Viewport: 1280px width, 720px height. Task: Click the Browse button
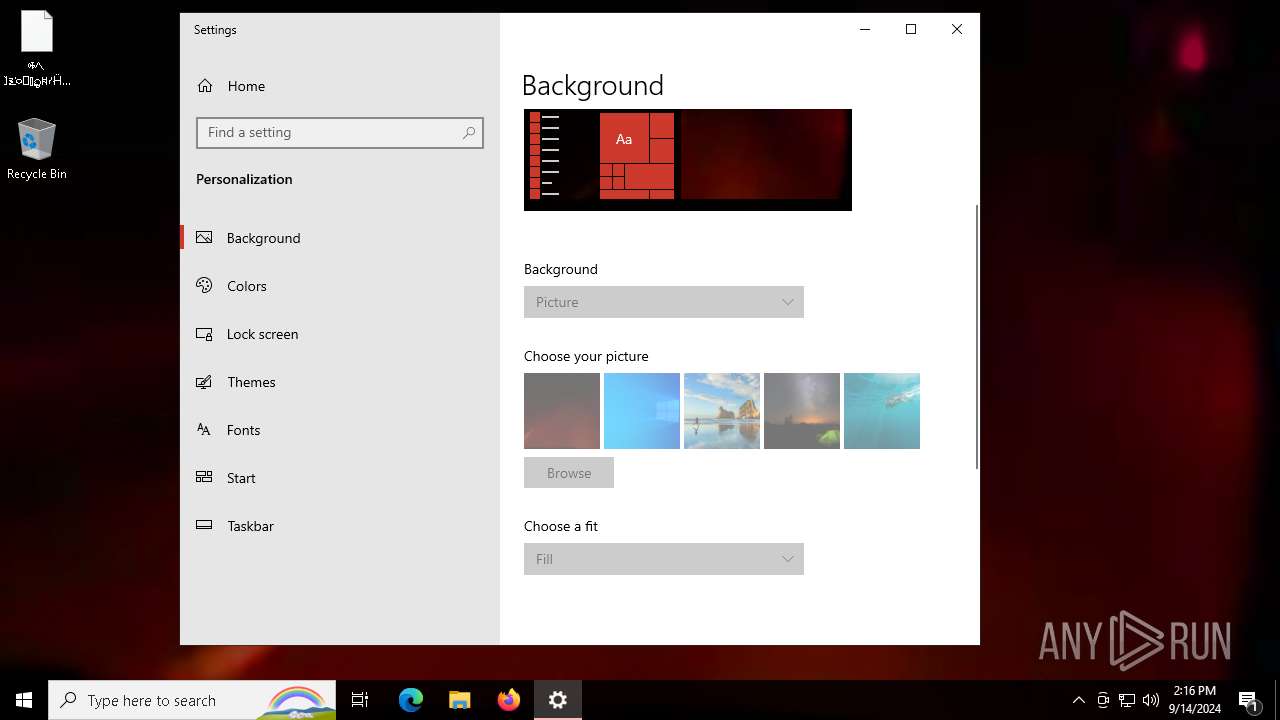point(569,473)
